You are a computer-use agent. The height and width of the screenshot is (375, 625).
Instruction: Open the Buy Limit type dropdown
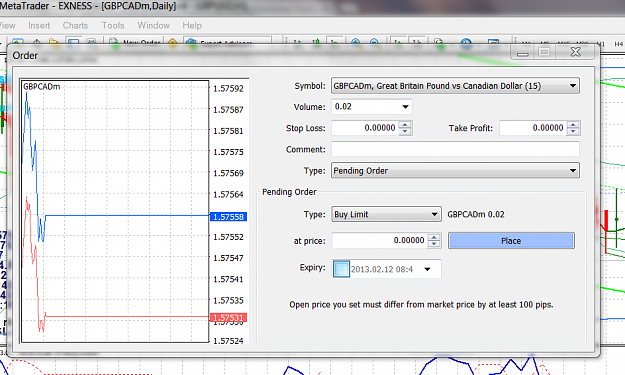pos(386,214)
